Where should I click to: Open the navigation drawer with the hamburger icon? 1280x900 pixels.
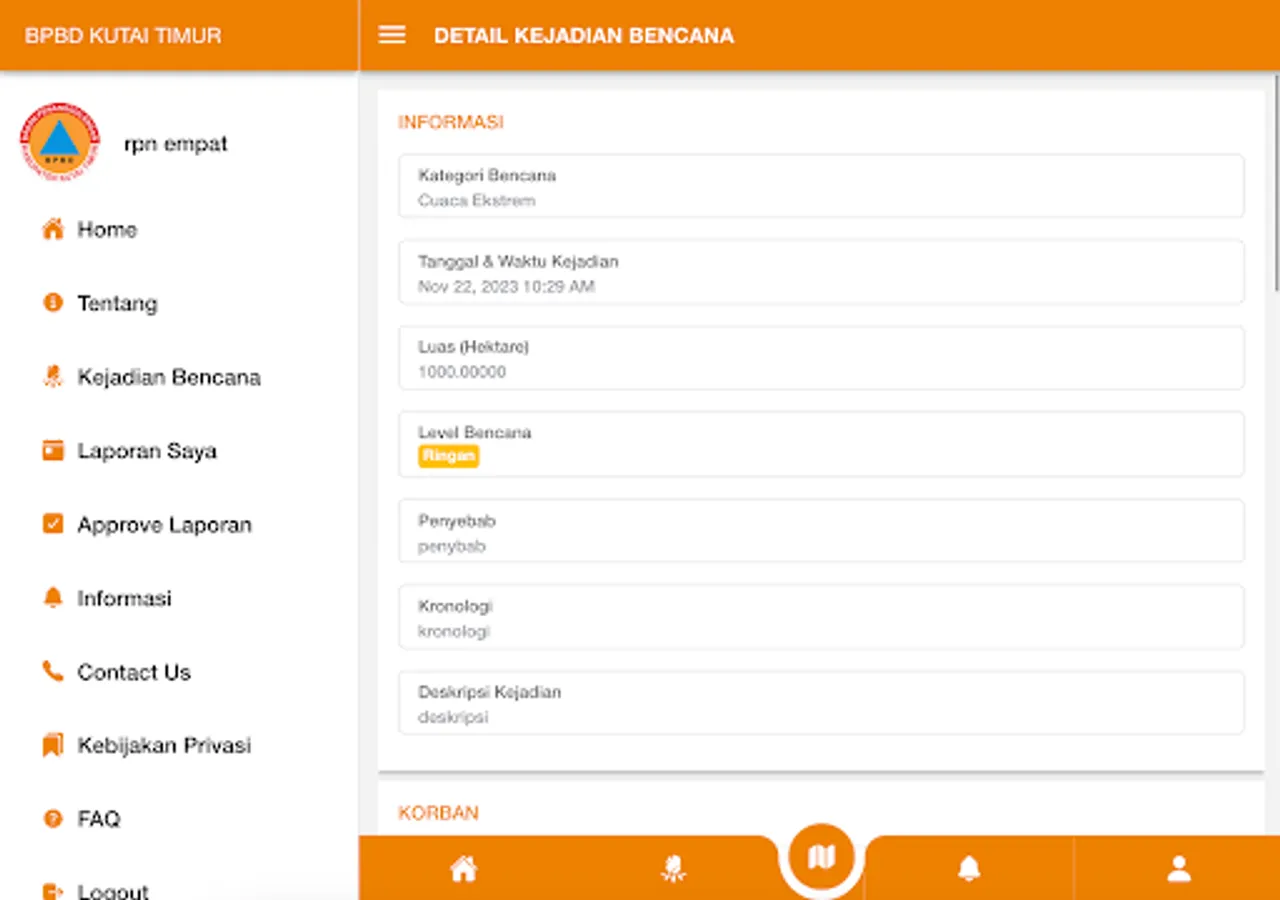pyautogui.click(x=391, y=34)
